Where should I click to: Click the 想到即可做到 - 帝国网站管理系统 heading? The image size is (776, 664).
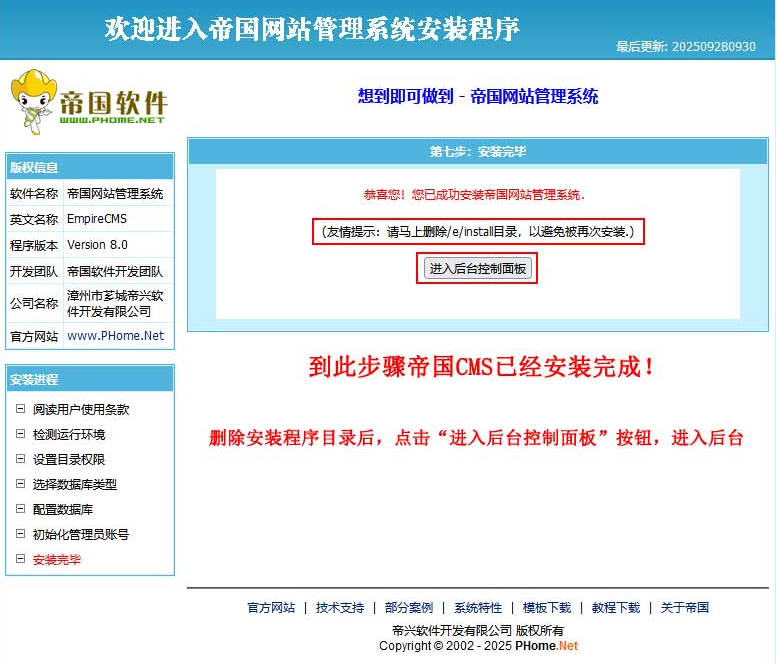[478, 96]
